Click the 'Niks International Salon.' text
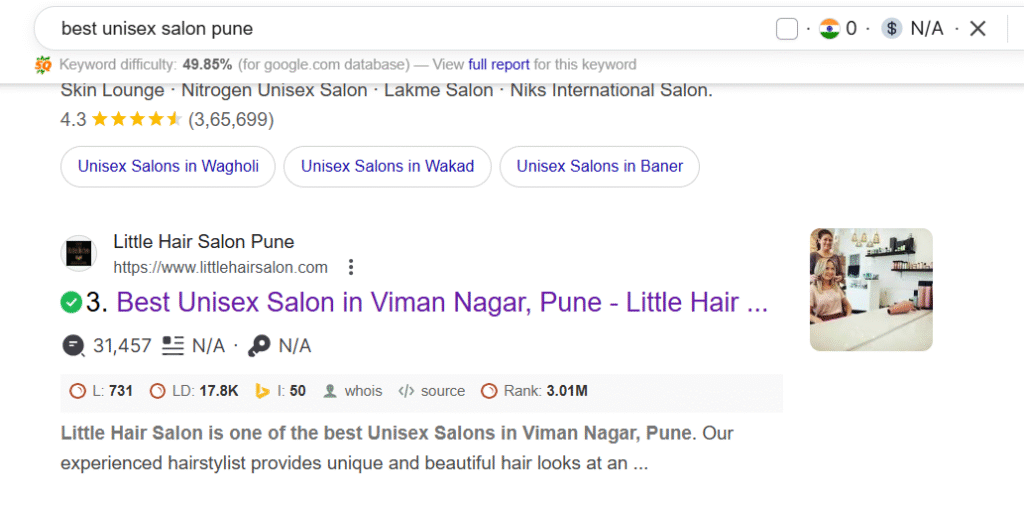This screenshot has width=1024, height=506. [611, 90]
